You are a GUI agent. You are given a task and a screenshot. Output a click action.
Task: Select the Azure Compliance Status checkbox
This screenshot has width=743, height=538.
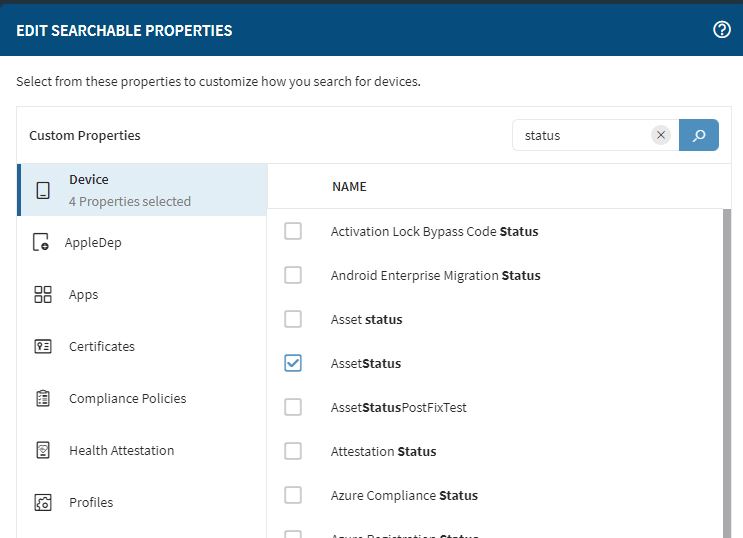(x=293, y=495)
